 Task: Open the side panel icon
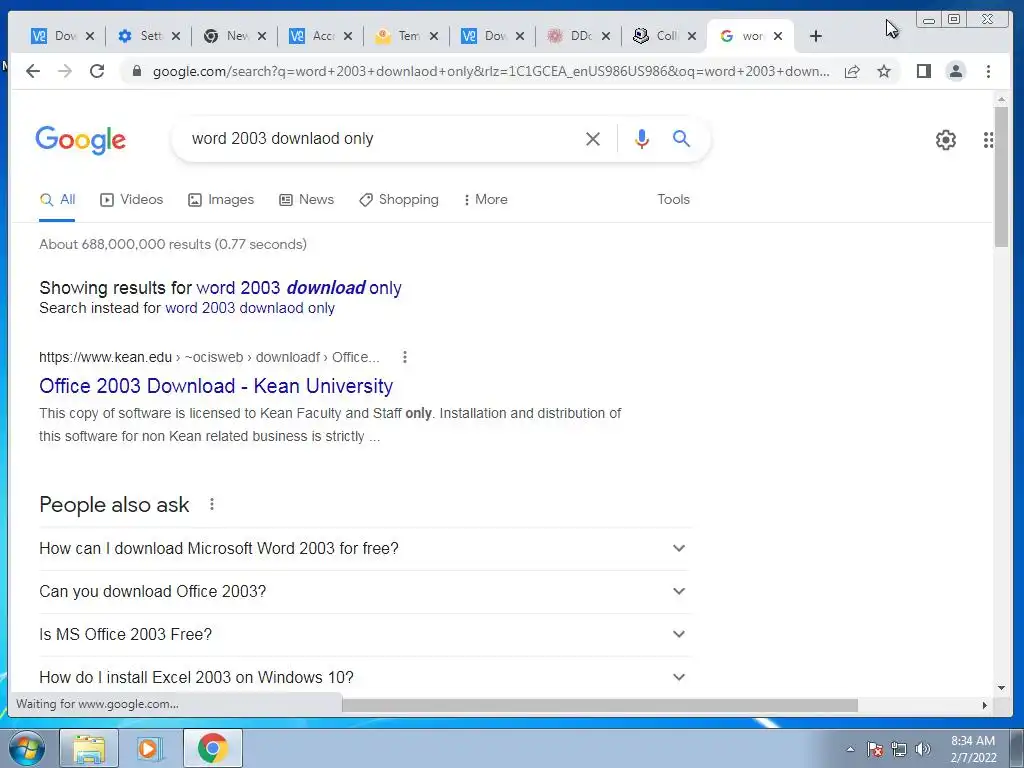[923, 71]
